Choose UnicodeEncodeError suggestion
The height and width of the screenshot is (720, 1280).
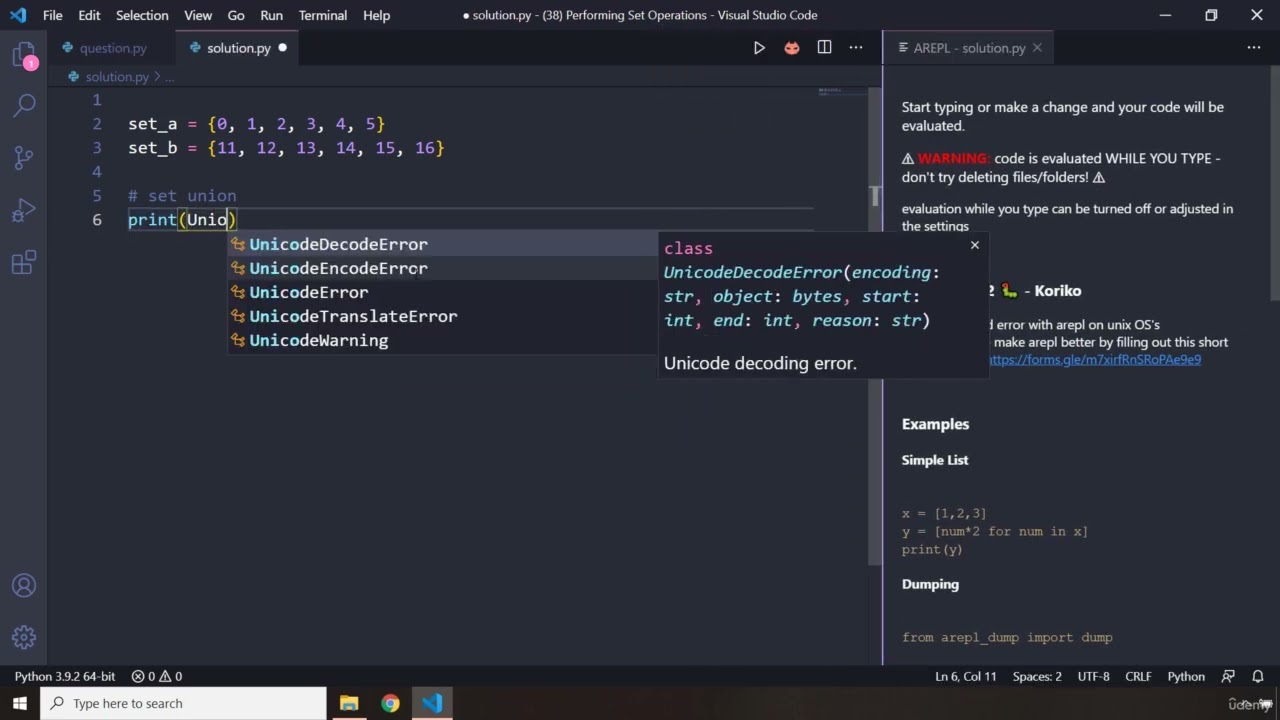coord(441,268)
